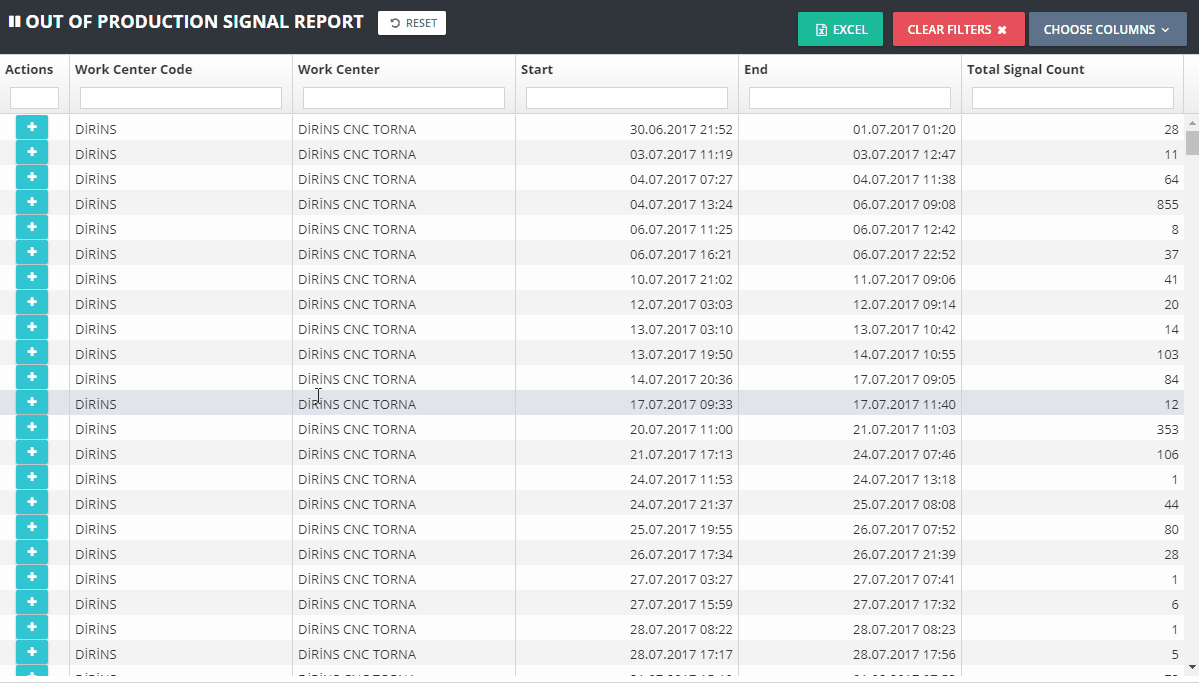Click plus icon for row 28.07.2017 17:17
This screenshot has height=683, width=1199.
click(32, 652)
